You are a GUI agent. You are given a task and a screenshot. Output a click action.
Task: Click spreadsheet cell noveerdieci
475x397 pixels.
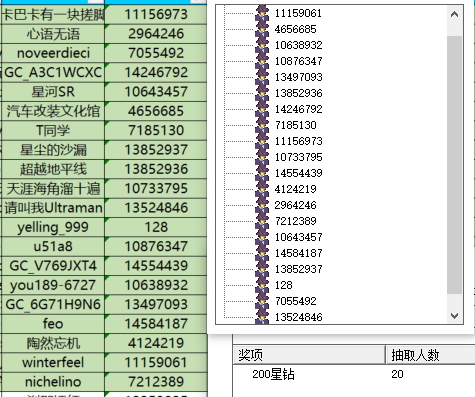tap(53, 53)
